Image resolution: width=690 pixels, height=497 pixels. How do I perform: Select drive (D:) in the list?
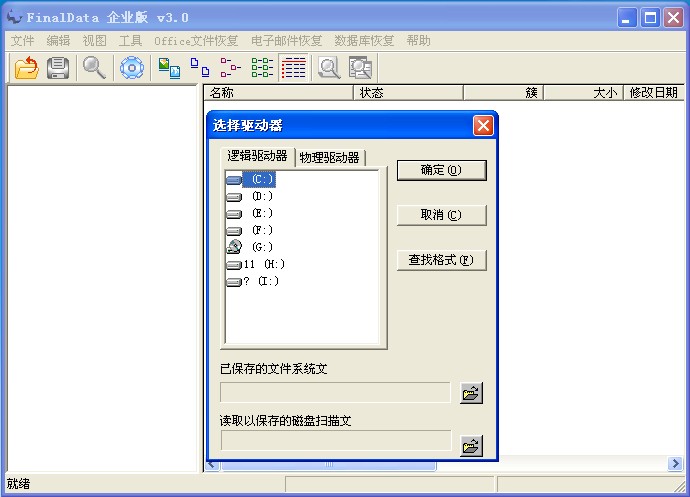[x=250, y=196]
